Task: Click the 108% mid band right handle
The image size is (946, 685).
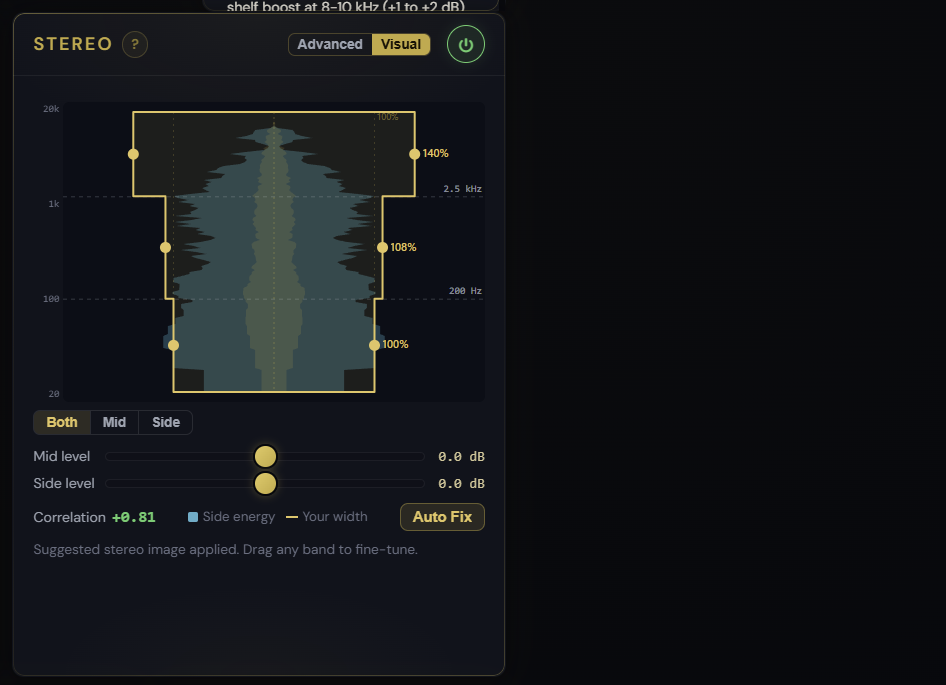Action: tap(383, 247)
